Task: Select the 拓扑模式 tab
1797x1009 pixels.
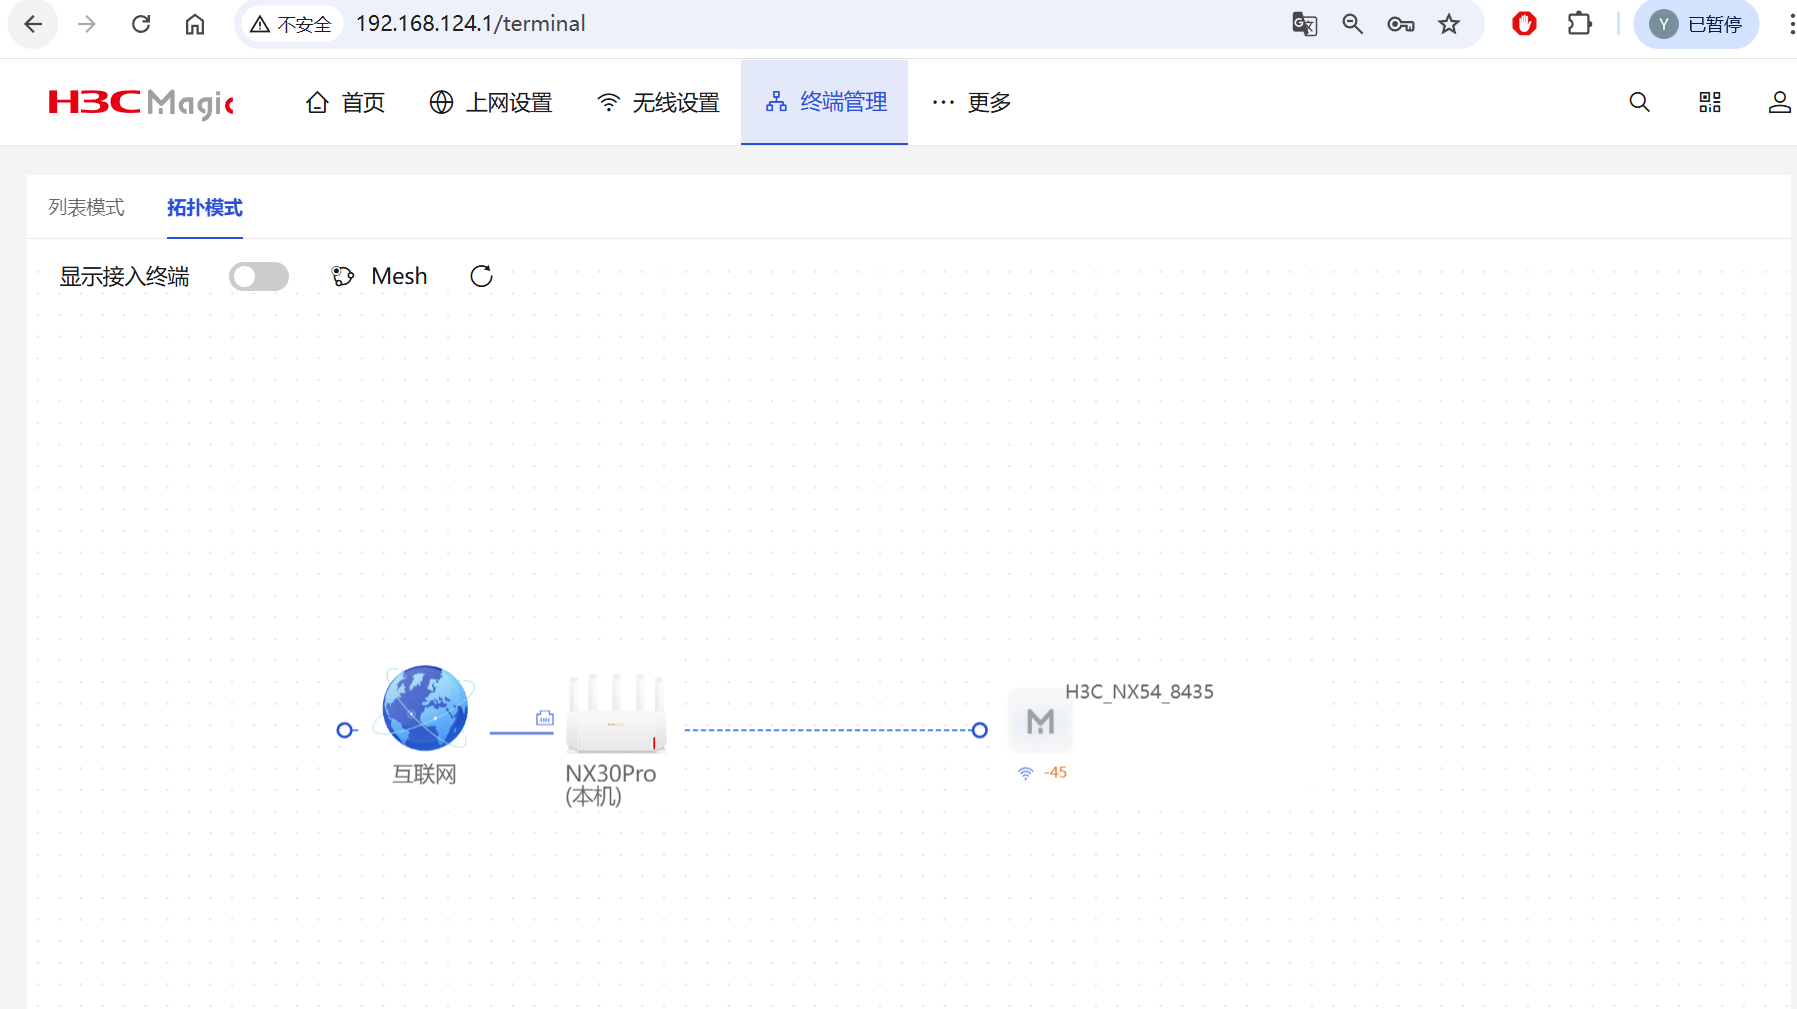Action: [x=204, y=208]
